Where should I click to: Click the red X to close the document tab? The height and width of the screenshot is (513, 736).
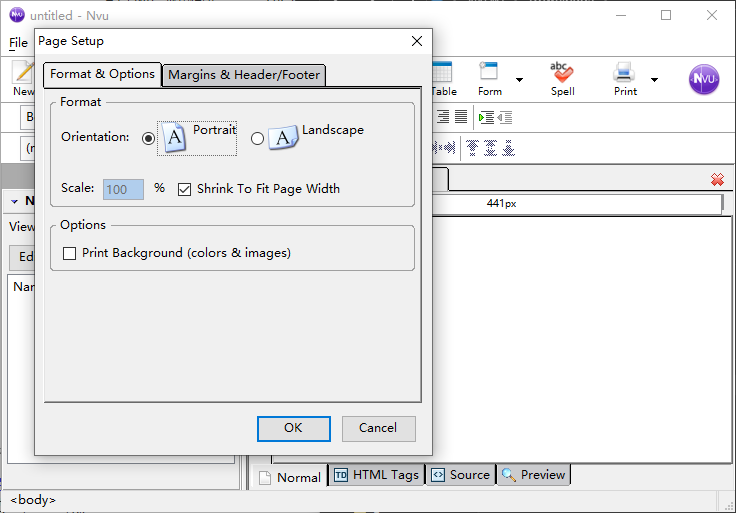coord(717,179)
